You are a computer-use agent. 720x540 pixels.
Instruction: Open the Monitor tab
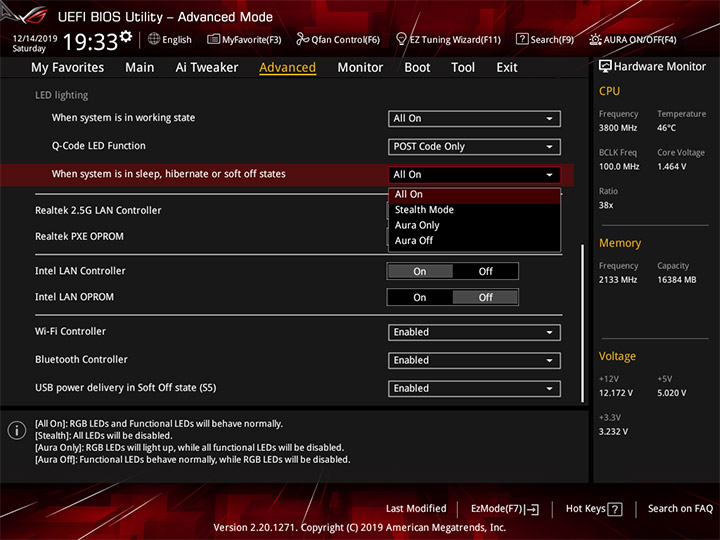(x=360, y=68)
